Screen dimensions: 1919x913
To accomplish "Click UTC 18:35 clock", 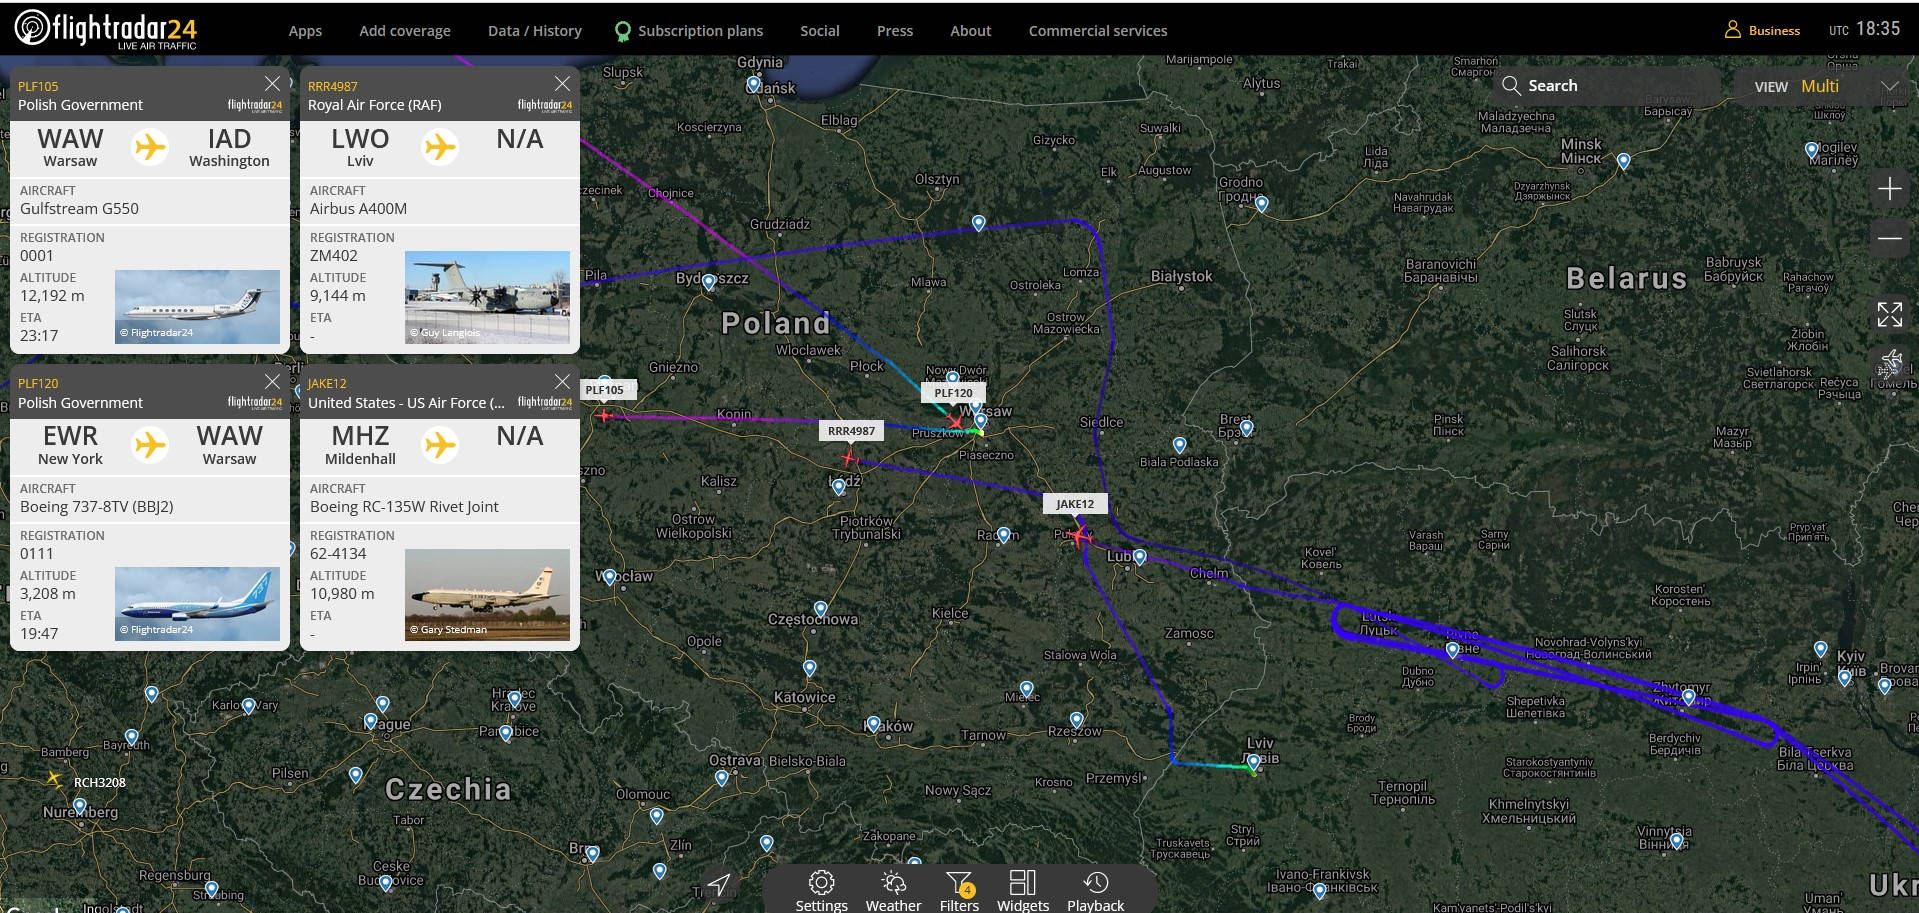I will point(1864,29).
